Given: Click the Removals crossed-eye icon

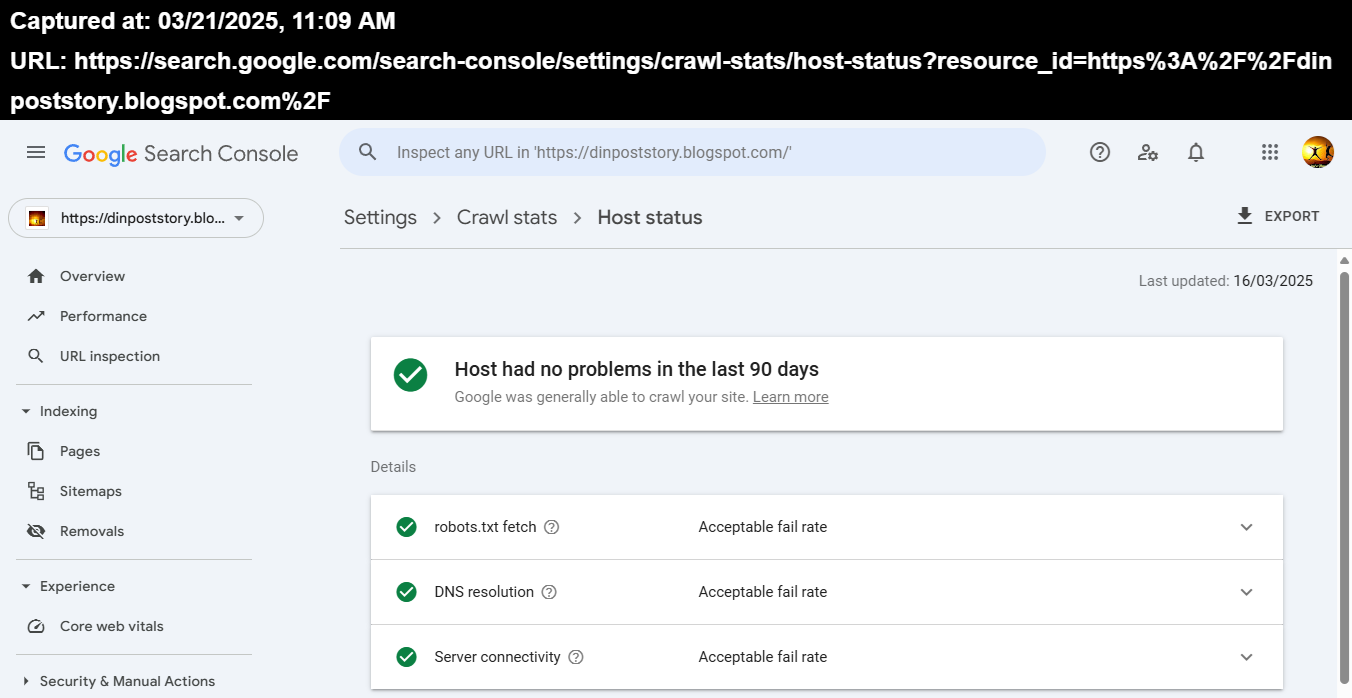Looking at the screenshot, I should click(x=36, y=531).
